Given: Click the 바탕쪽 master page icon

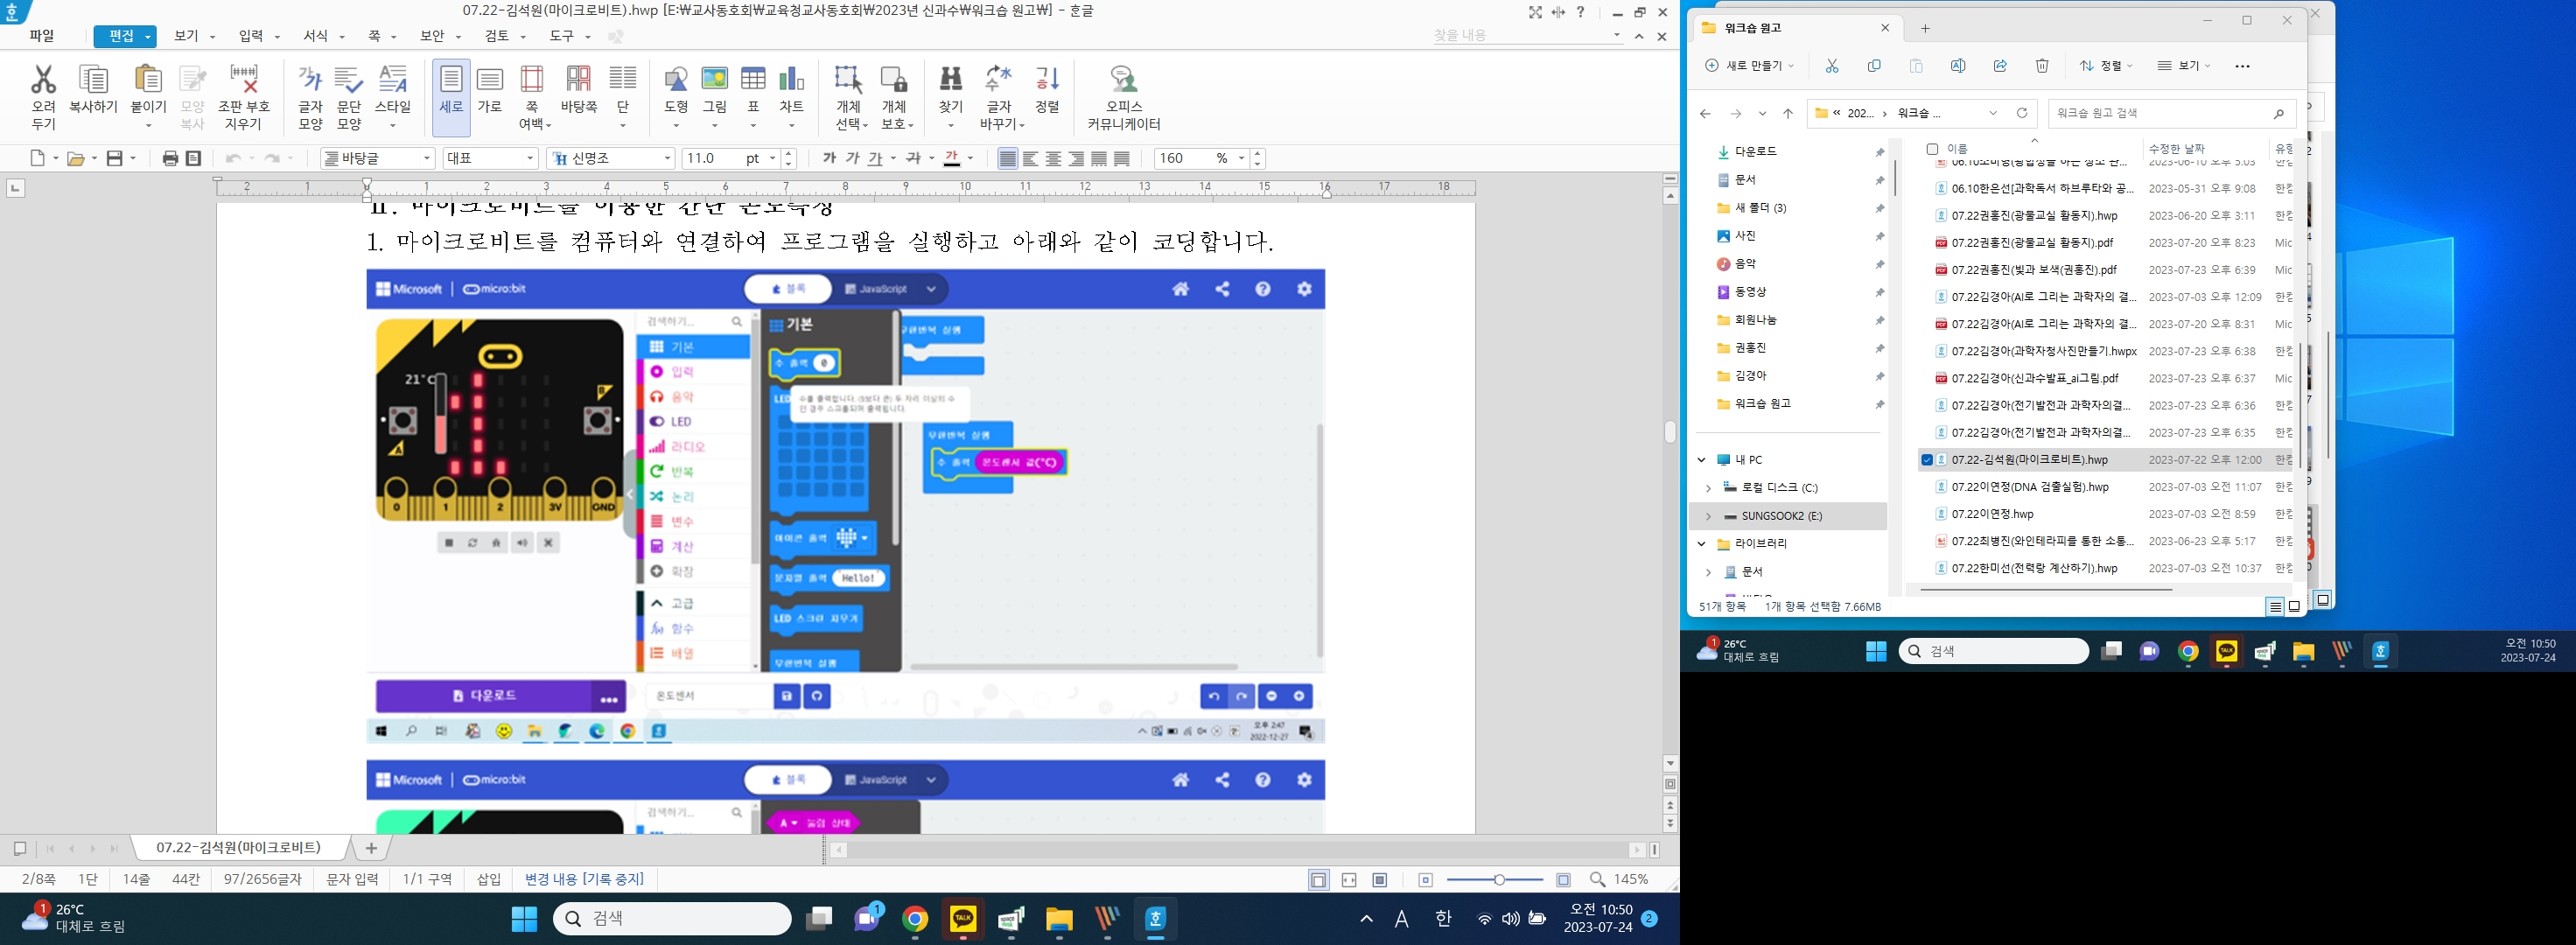Looking at the screenshot, I should coord(578,80).
